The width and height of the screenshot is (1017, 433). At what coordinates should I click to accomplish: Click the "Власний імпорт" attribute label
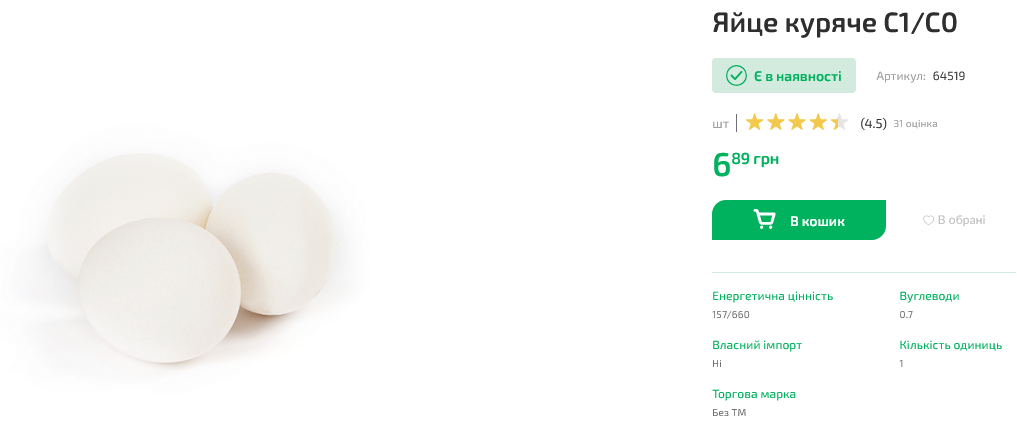[x=757, y=345]
